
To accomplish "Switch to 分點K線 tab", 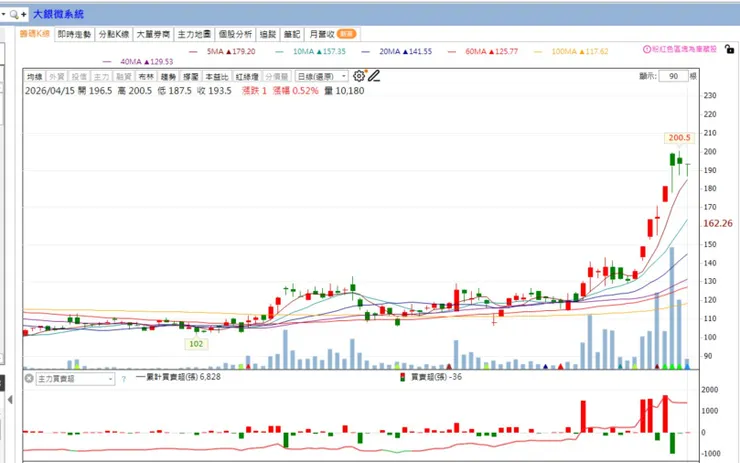I will [x=114, y=34].
